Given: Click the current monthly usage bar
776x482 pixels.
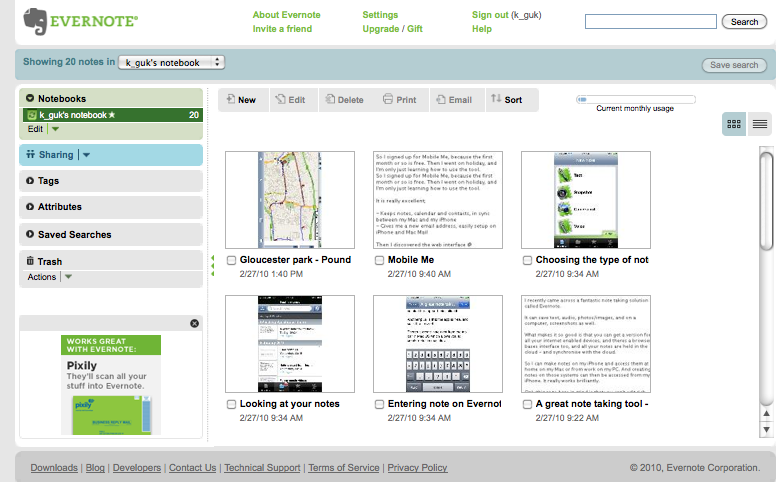Looking at the screenshot, I should (x=635, y=99).
